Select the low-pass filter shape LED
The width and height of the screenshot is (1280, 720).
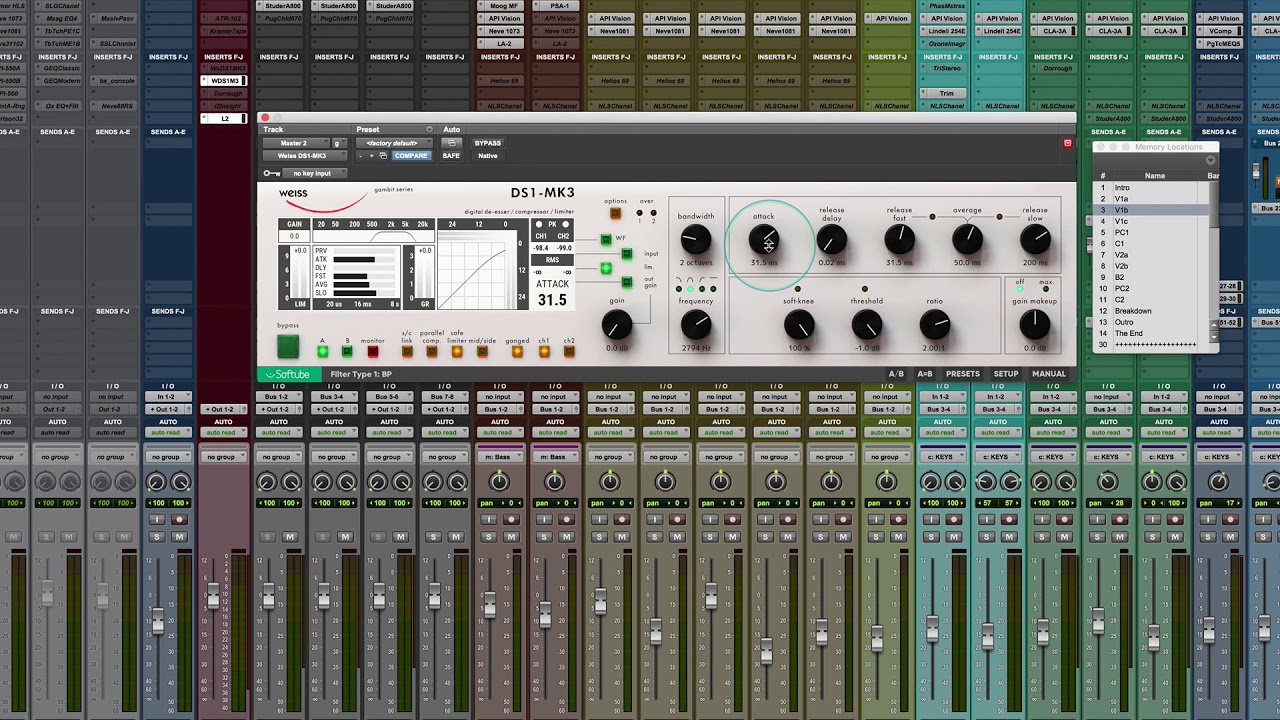(x=679, y=289)
